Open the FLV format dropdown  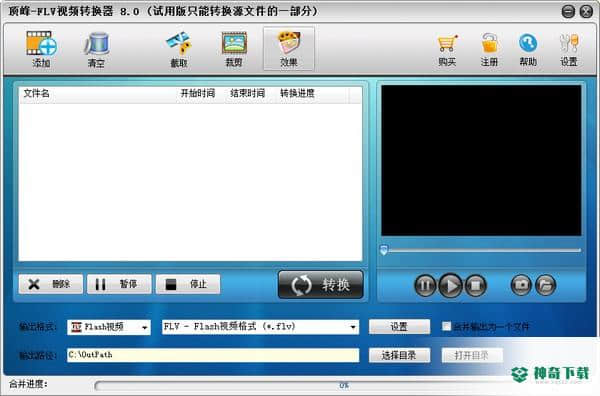[x=261, y=327]
